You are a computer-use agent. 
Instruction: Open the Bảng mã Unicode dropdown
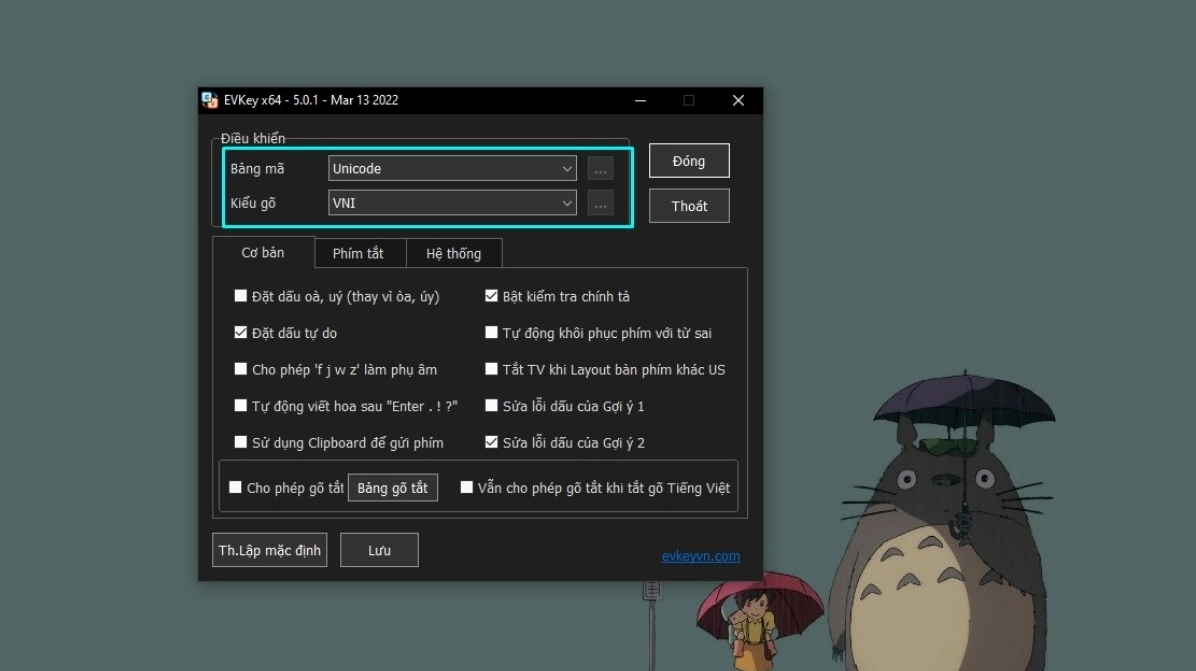[x=452, y=169]
